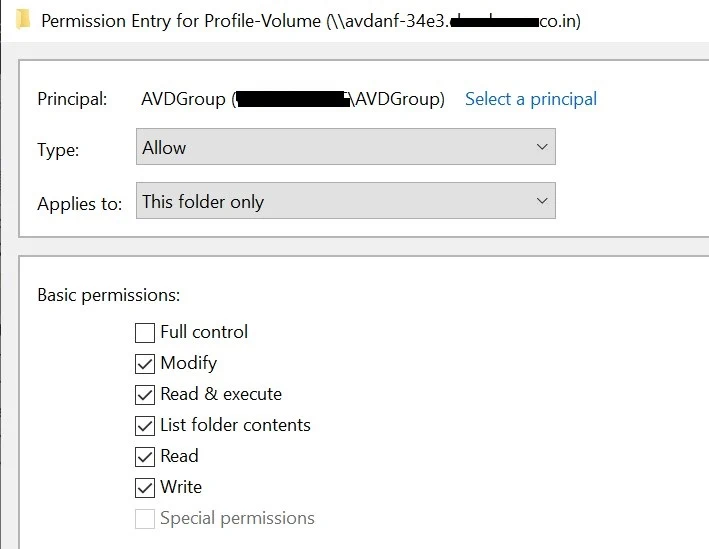Uncheck the Read permission checkbox
The width and height of the screenshot is (709, 549).
point(145,456)
